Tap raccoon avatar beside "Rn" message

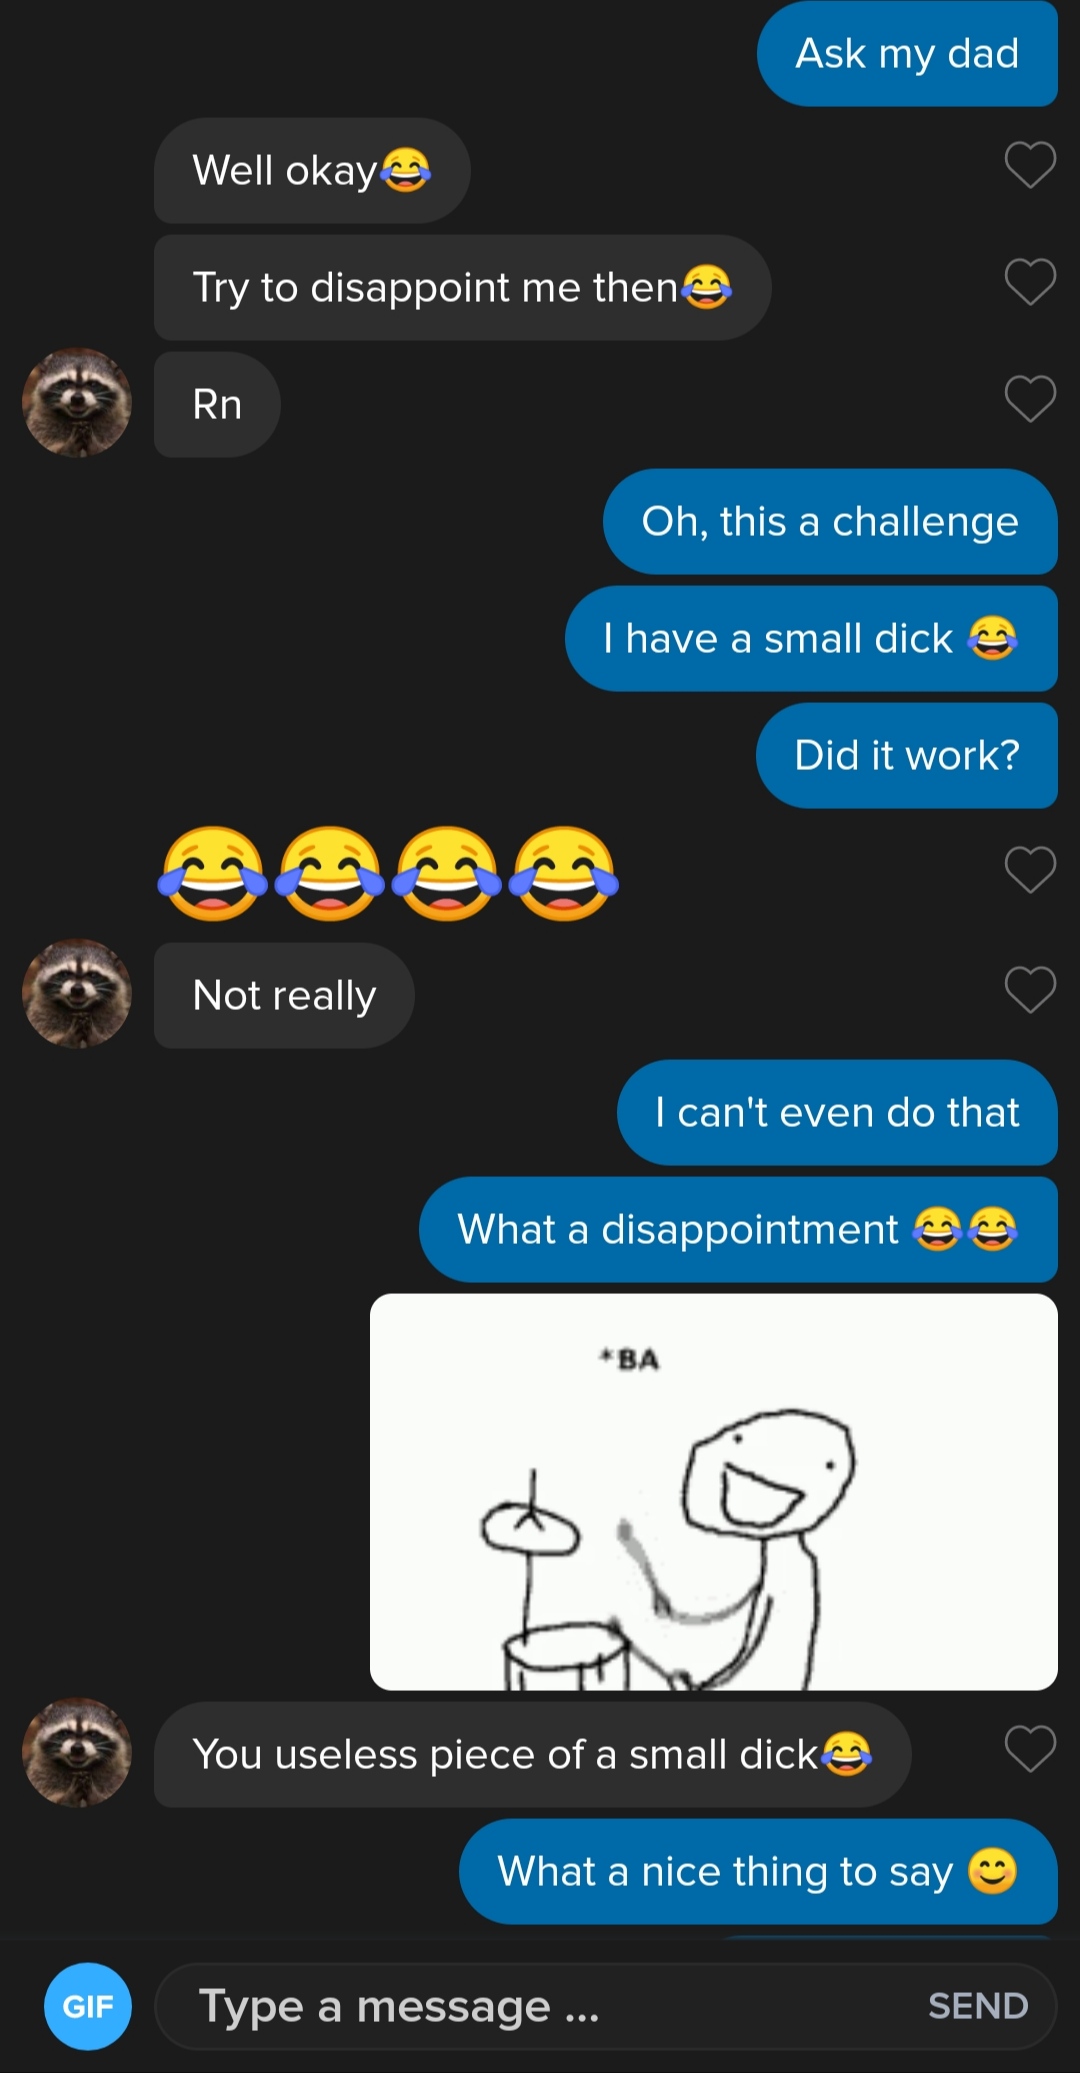point(77,403)
